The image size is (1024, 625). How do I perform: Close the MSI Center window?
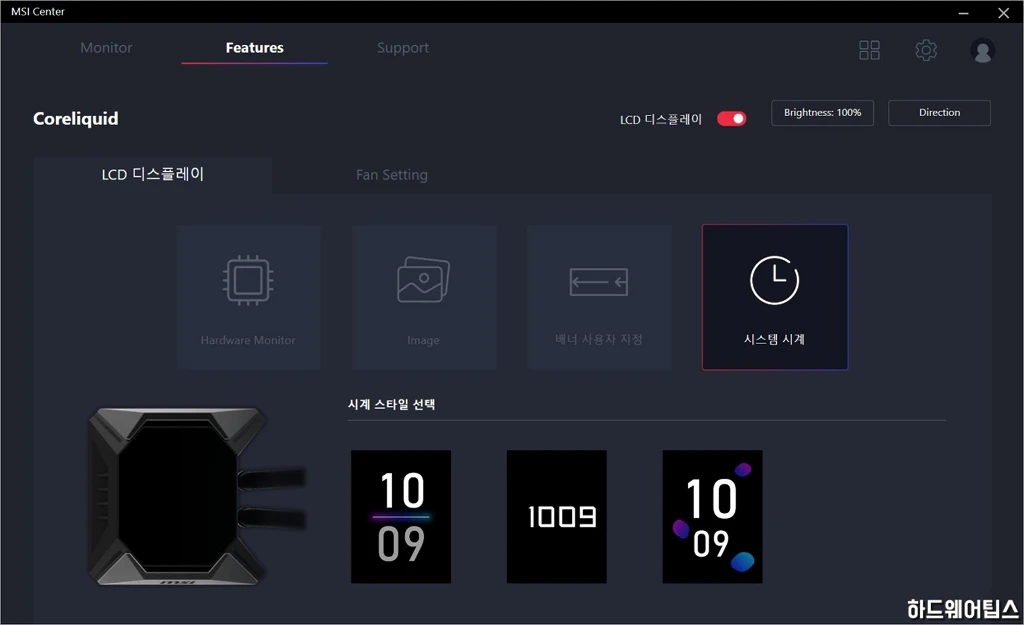[1004, 12]
